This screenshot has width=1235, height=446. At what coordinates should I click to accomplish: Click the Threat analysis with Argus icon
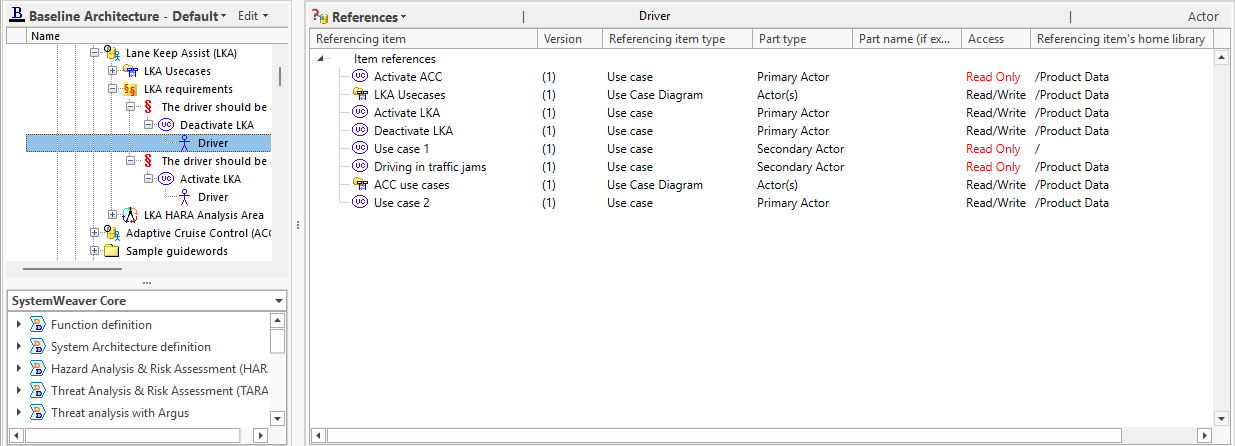[38, 413]
